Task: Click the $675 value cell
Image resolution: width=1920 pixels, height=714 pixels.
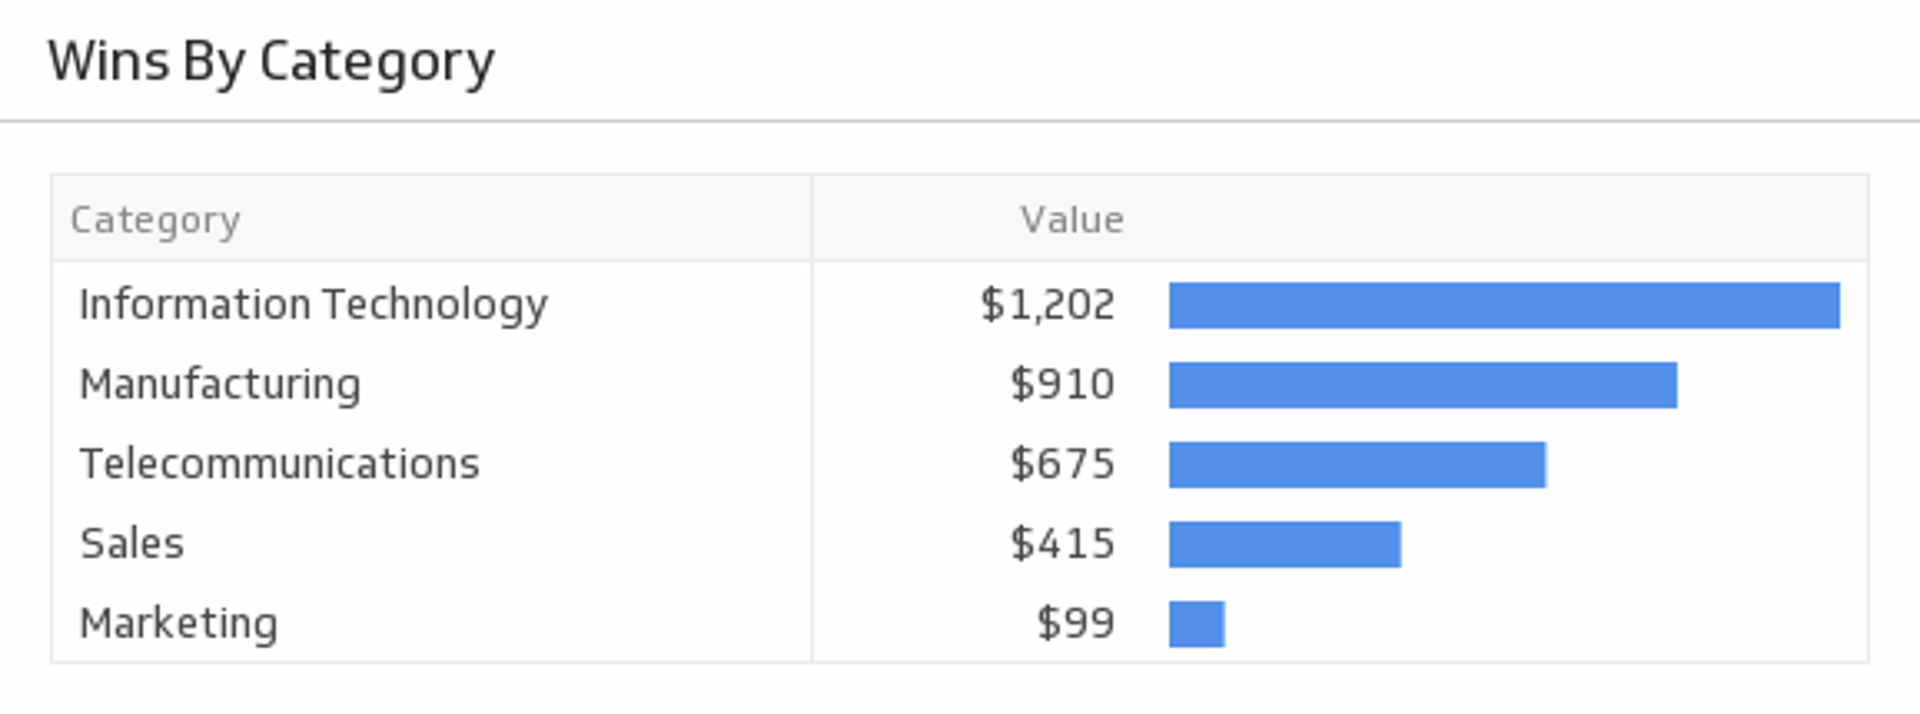Action: pos(1062,464)
